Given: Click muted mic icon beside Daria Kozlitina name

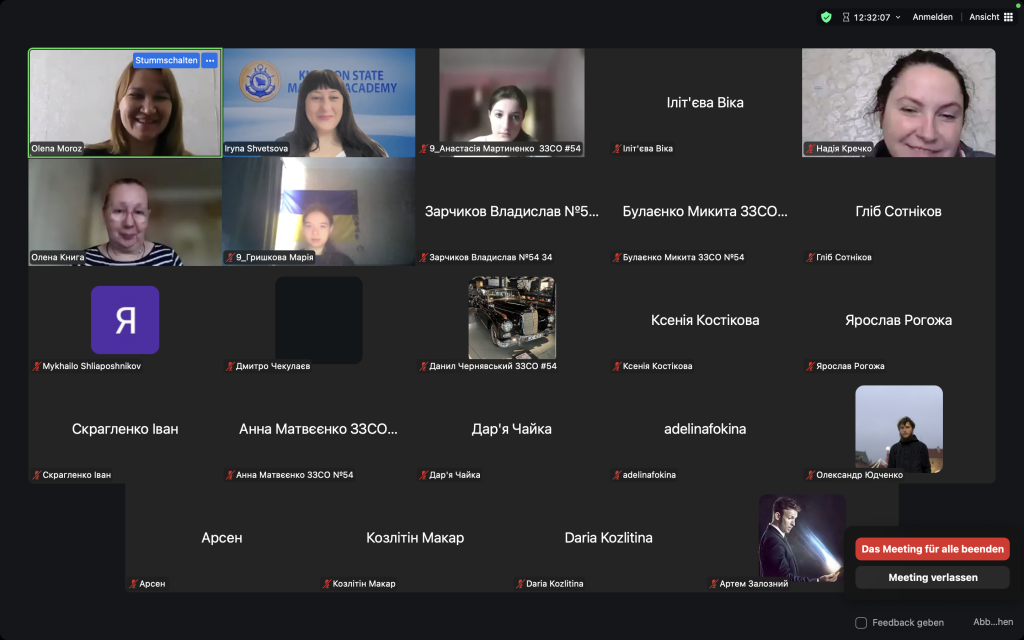Looking at the screenshot, I should pos(519,584).
